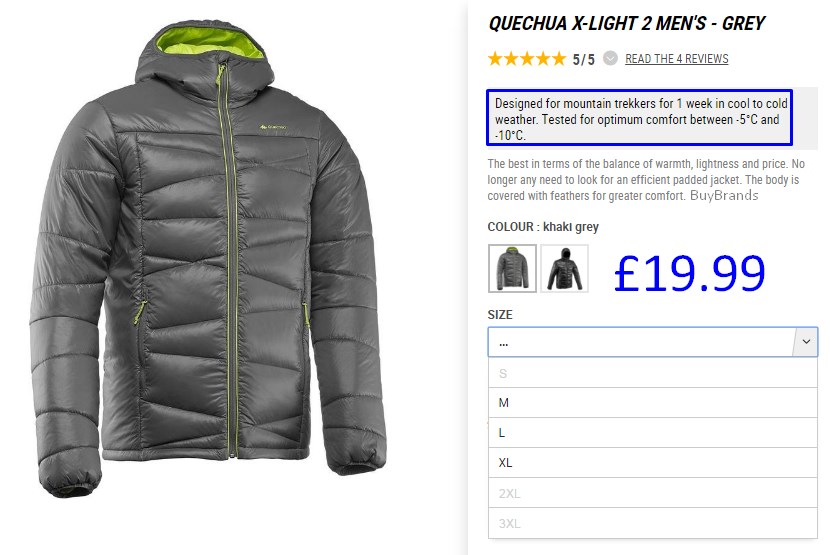Select the greyed-out size S option

point(653,373)
